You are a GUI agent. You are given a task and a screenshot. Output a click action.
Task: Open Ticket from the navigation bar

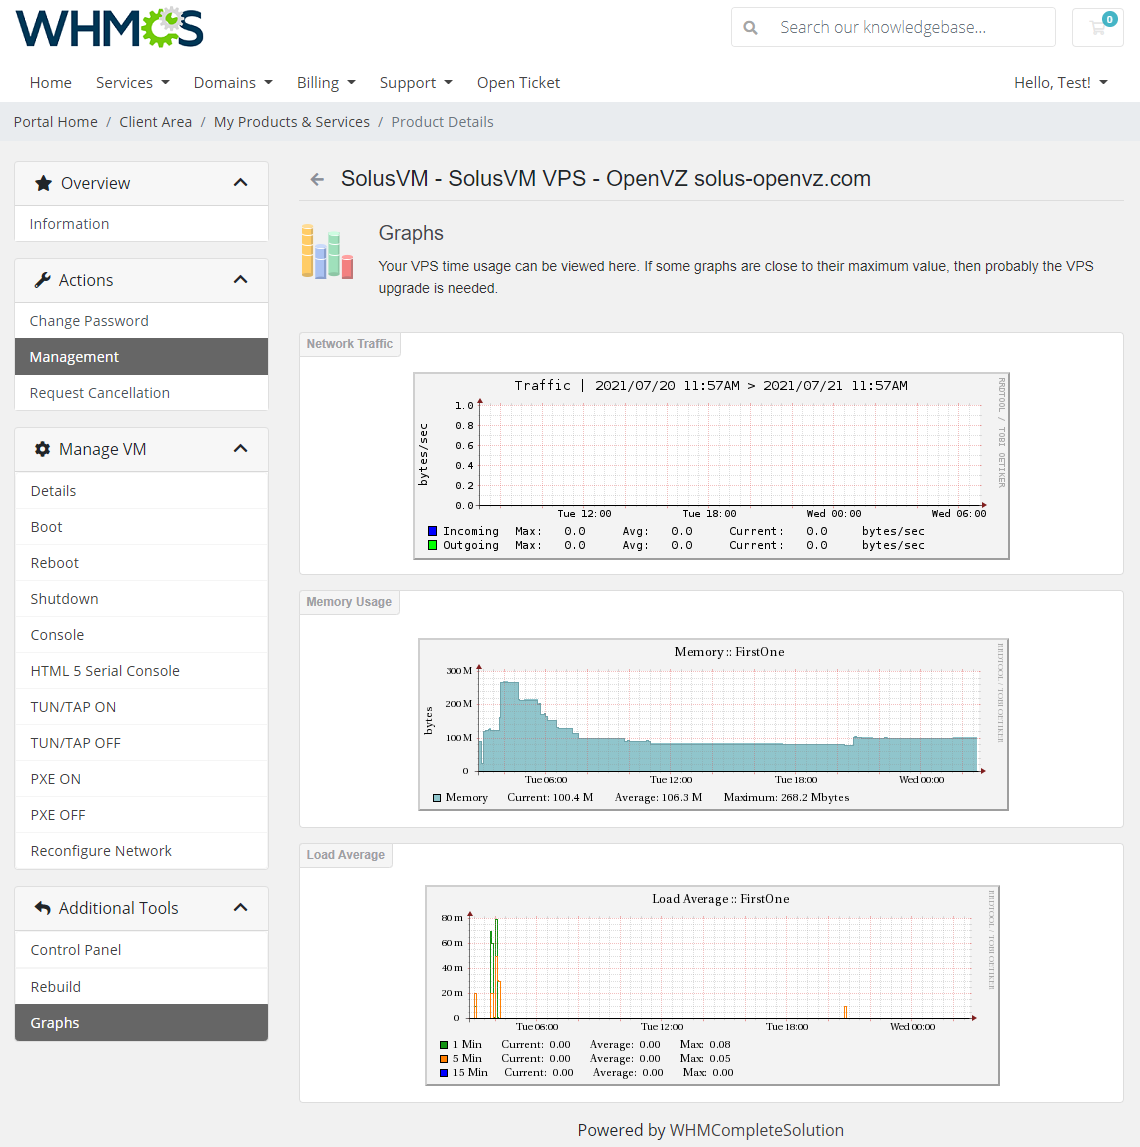518,82
